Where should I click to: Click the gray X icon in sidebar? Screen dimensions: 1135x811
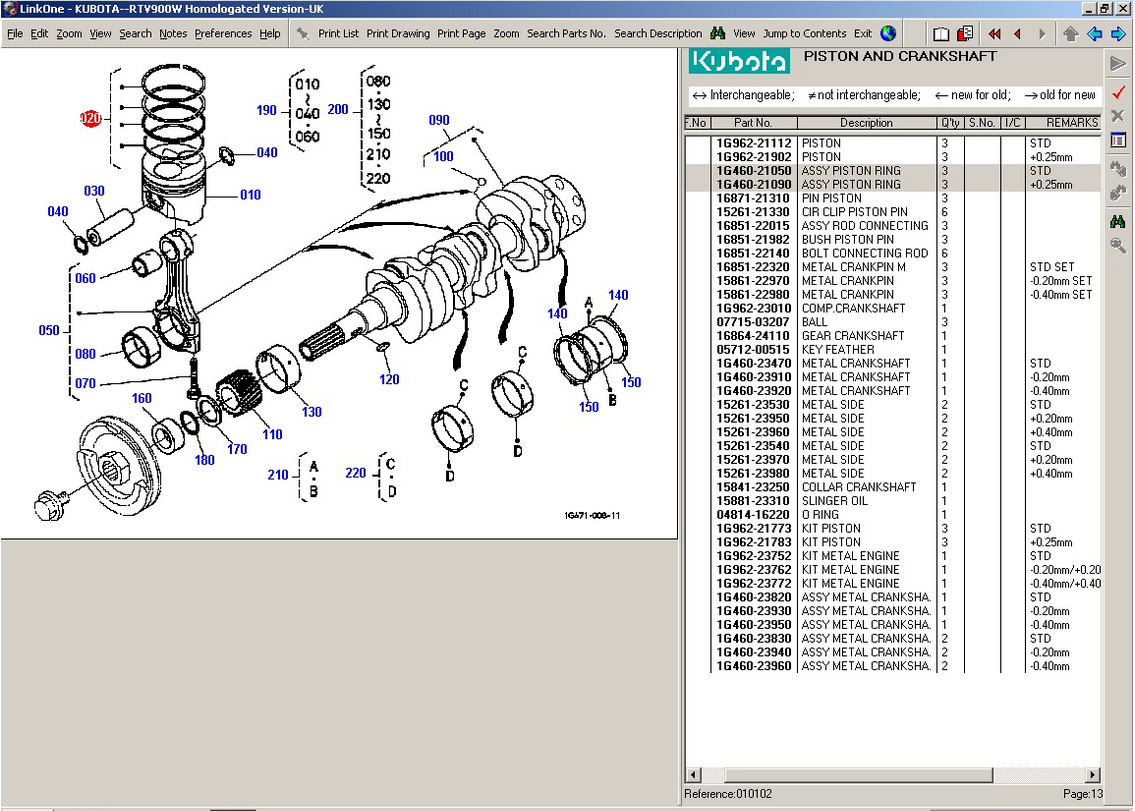point(1118,116)
